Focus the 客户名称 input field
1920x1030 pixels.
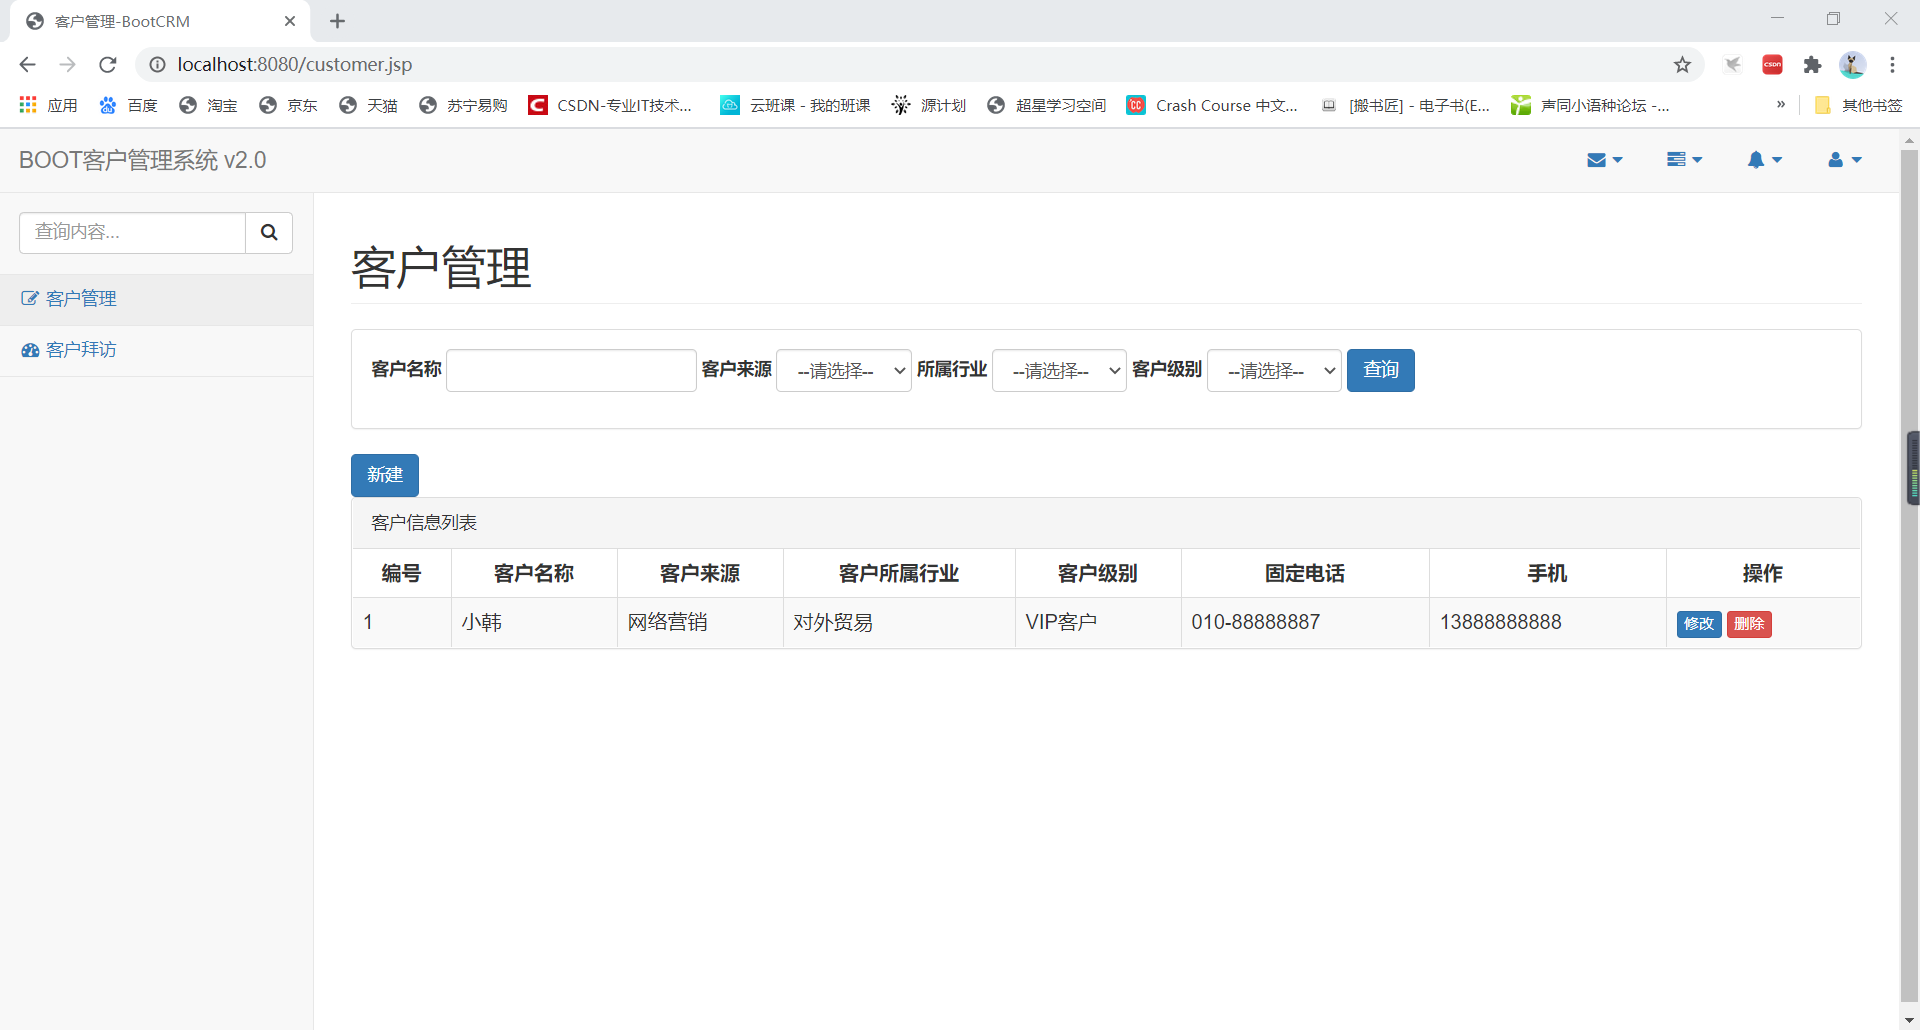571,370
